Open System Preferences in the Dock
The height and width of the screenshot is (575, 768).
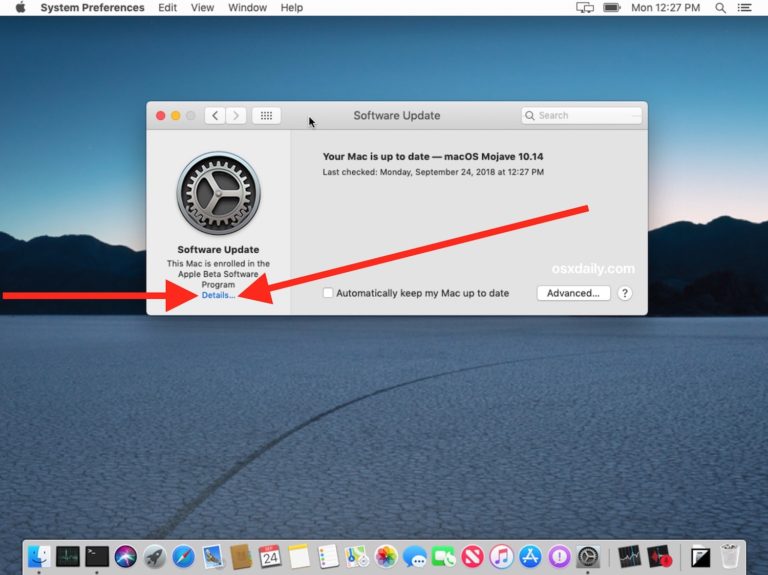[588, 557]
